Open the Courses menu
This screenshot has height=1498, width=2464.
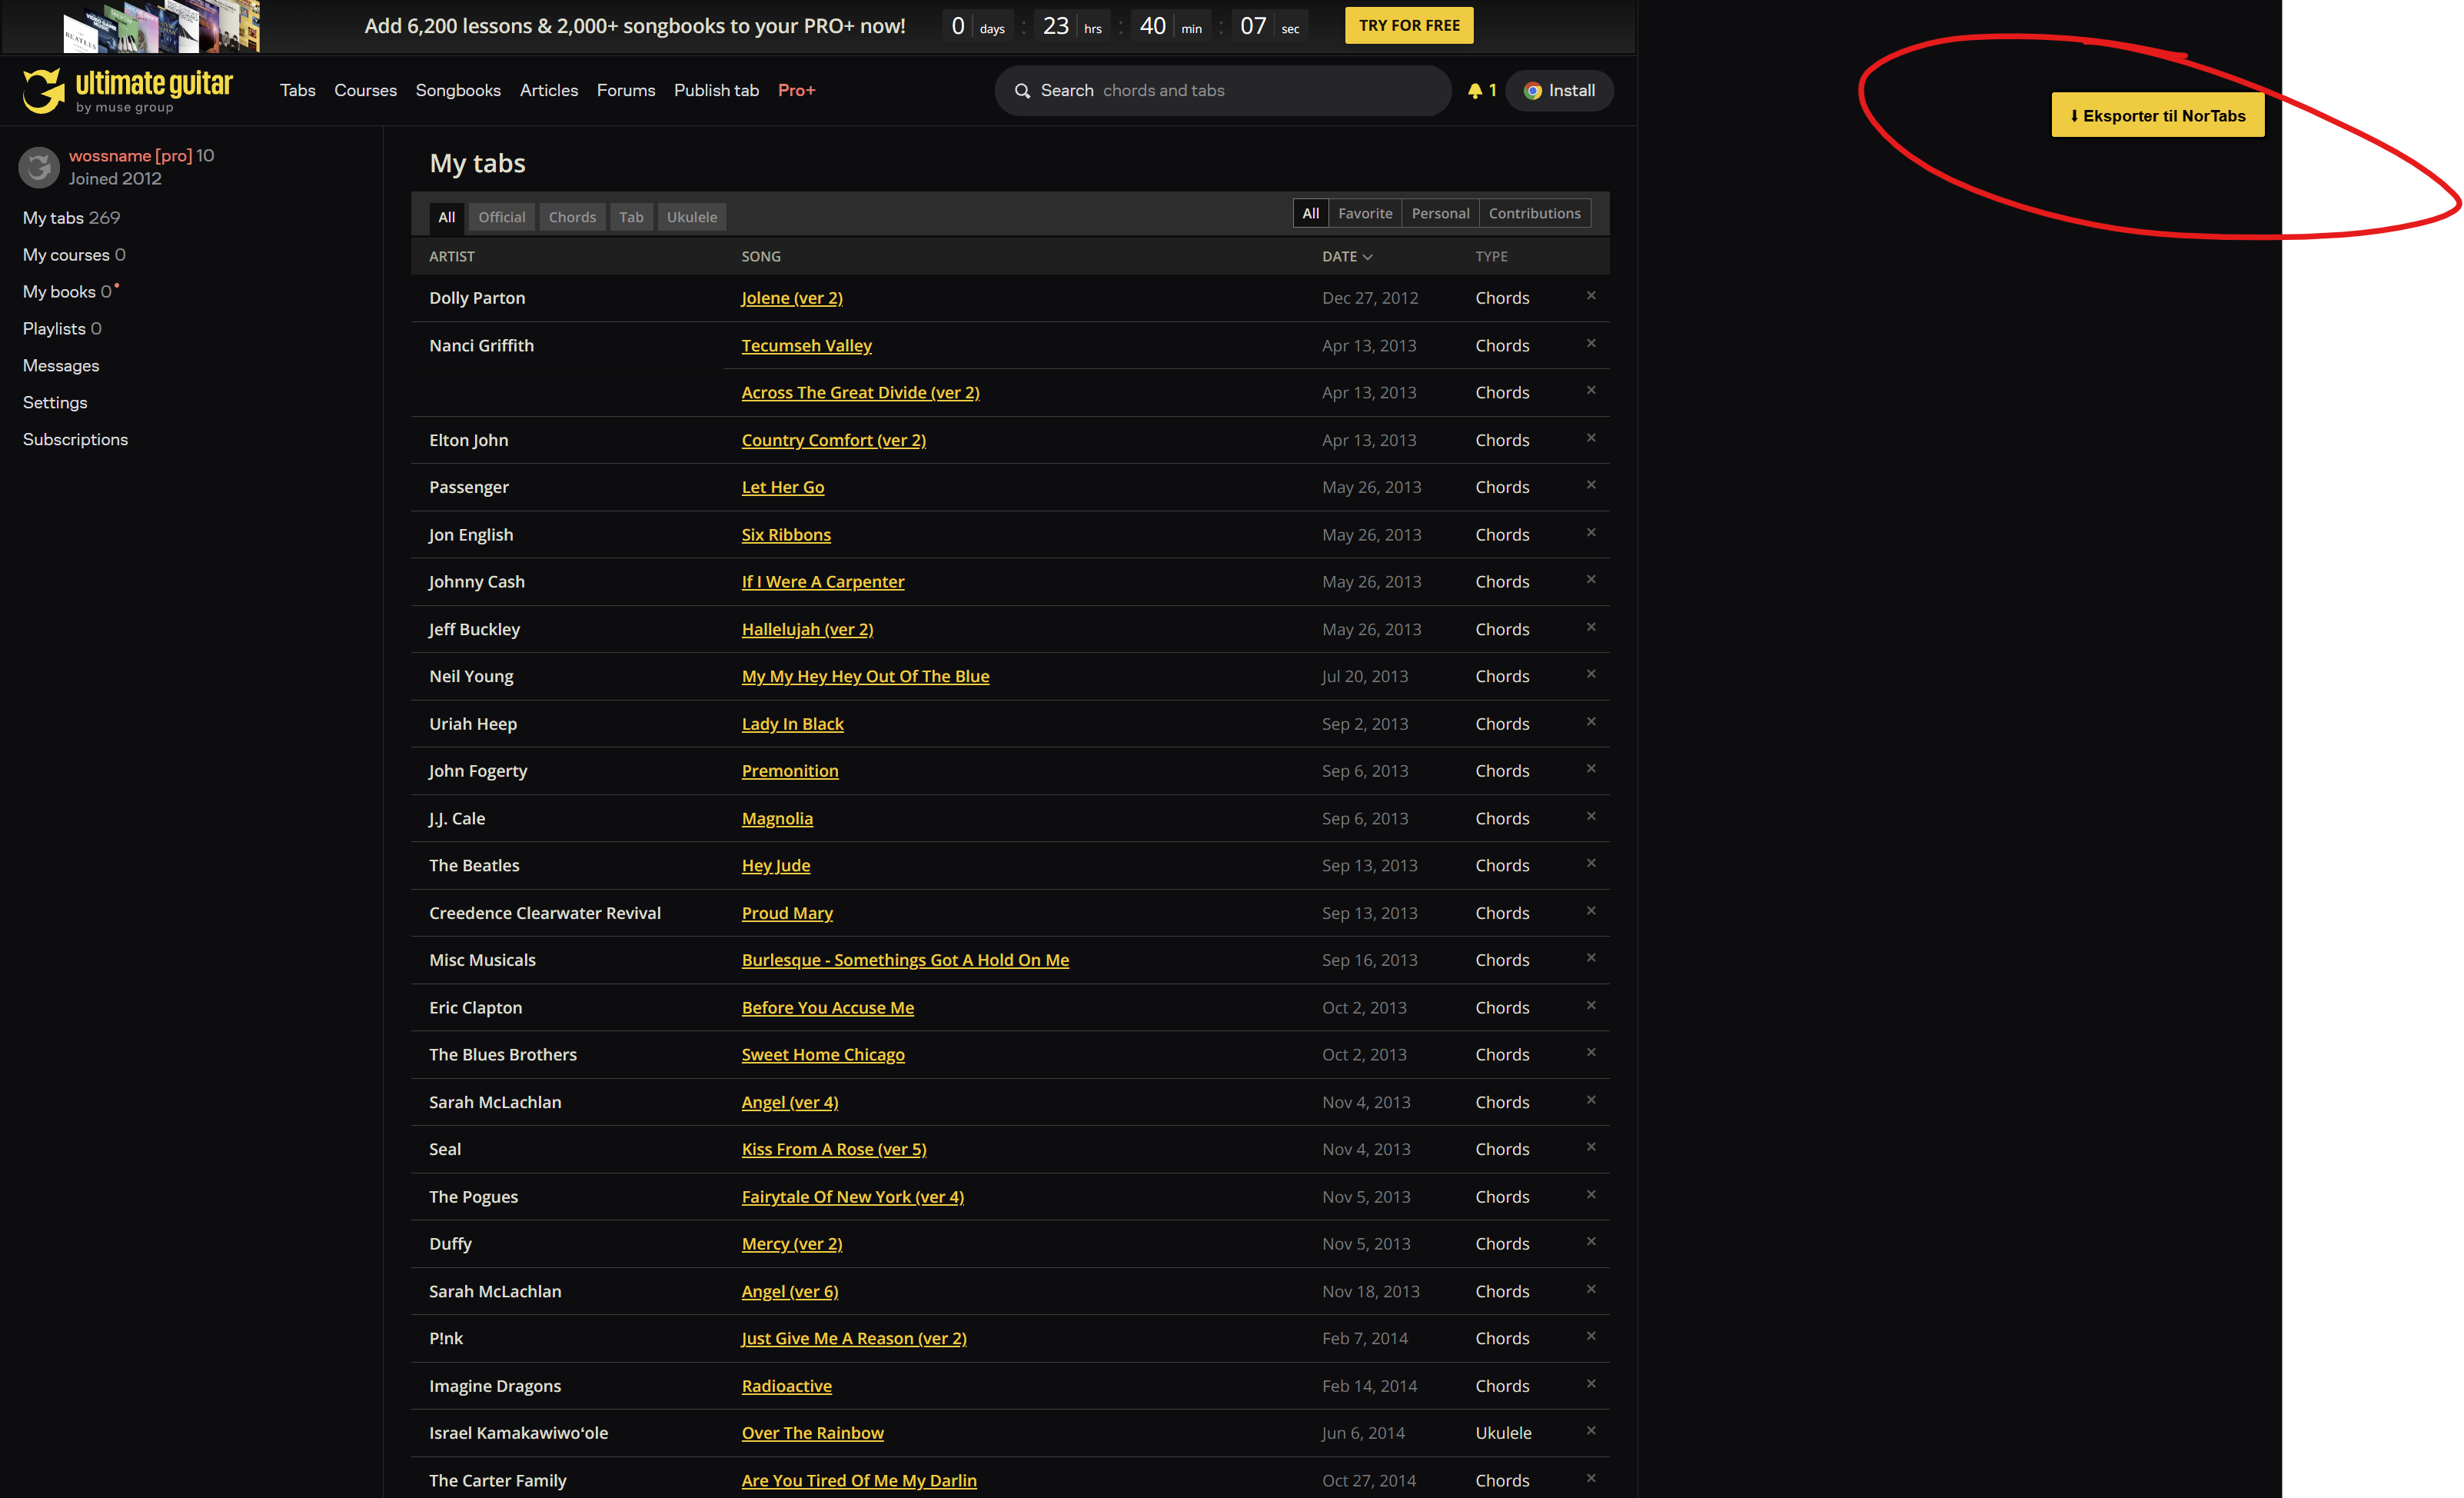(365, 91)
